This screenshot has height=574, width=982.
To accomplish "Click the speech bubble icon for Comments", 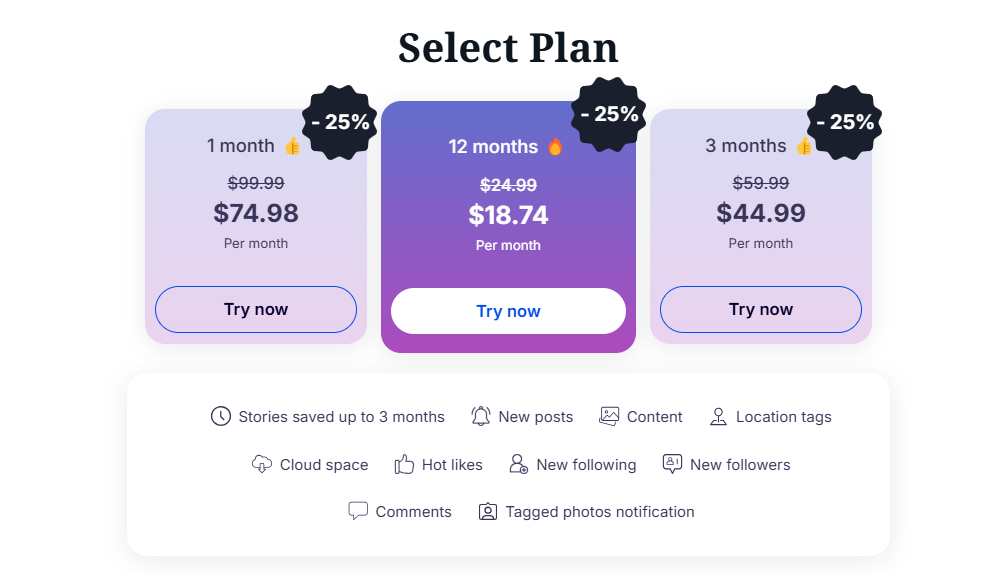I will tap(358, 511).
